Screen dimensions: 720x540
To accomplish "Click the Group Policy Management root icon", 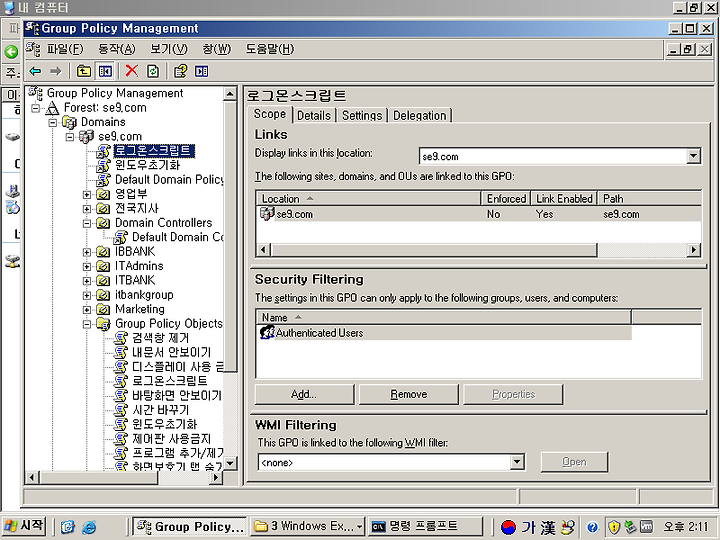I will coord(35,93).
